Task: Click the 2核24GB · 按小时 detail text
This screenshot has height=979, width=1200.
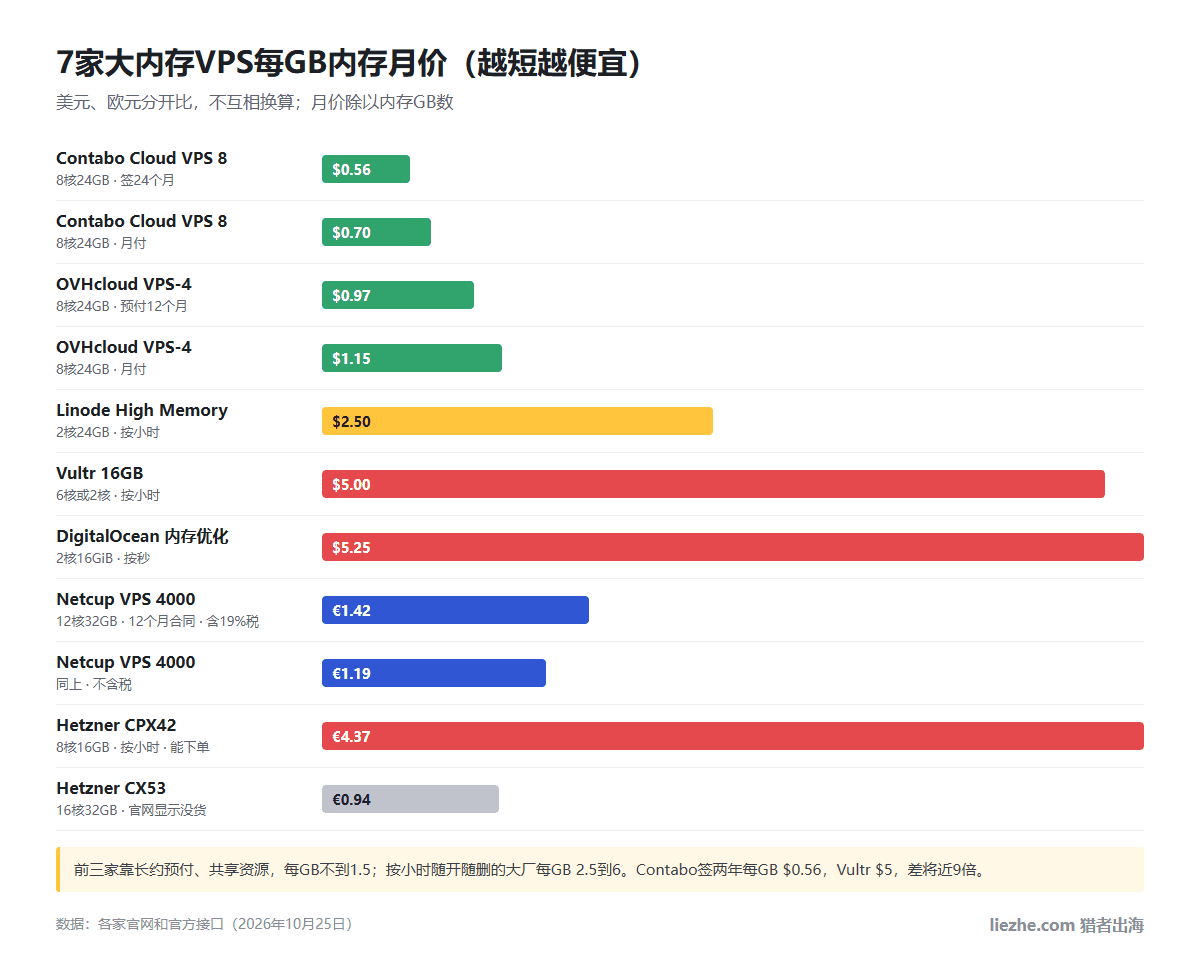Action: pos(108,432)
